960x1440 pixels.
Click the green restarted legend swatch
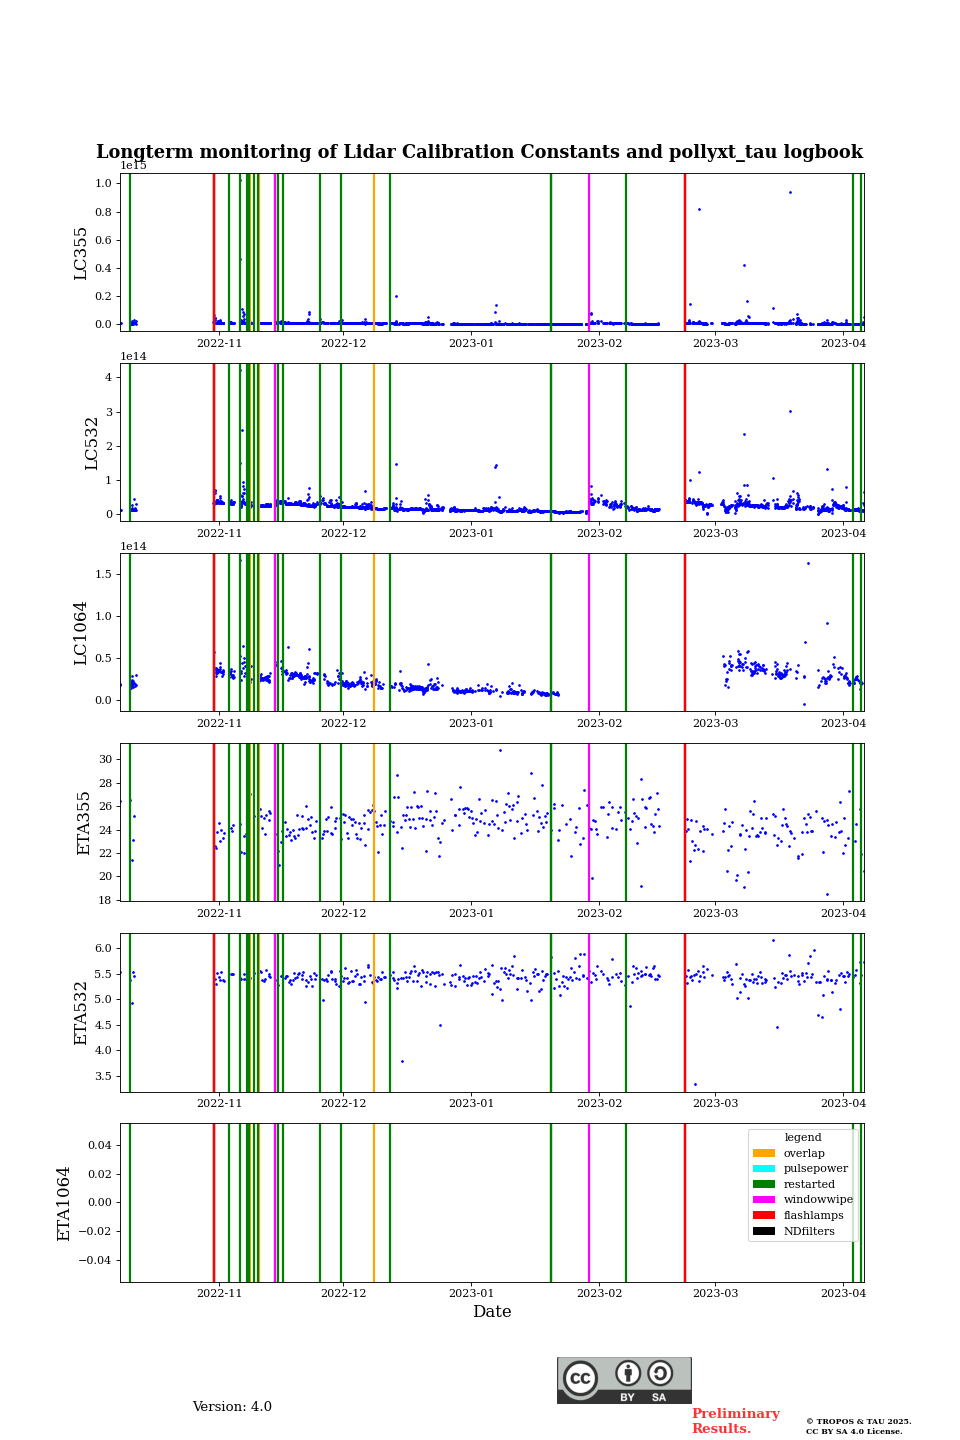pyautogui.click(x=764, y=1184)
